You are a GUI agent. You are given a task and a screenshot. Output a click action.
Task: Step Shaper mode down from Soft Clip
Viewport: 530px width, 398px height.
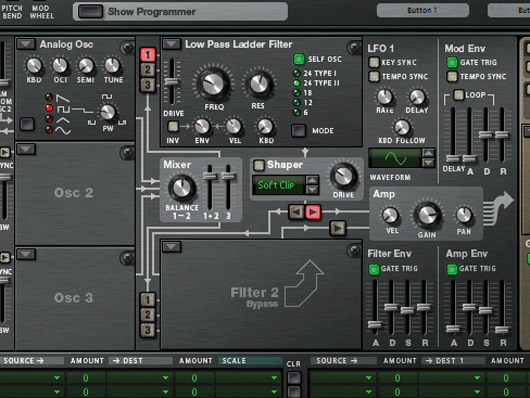point(312,190)
